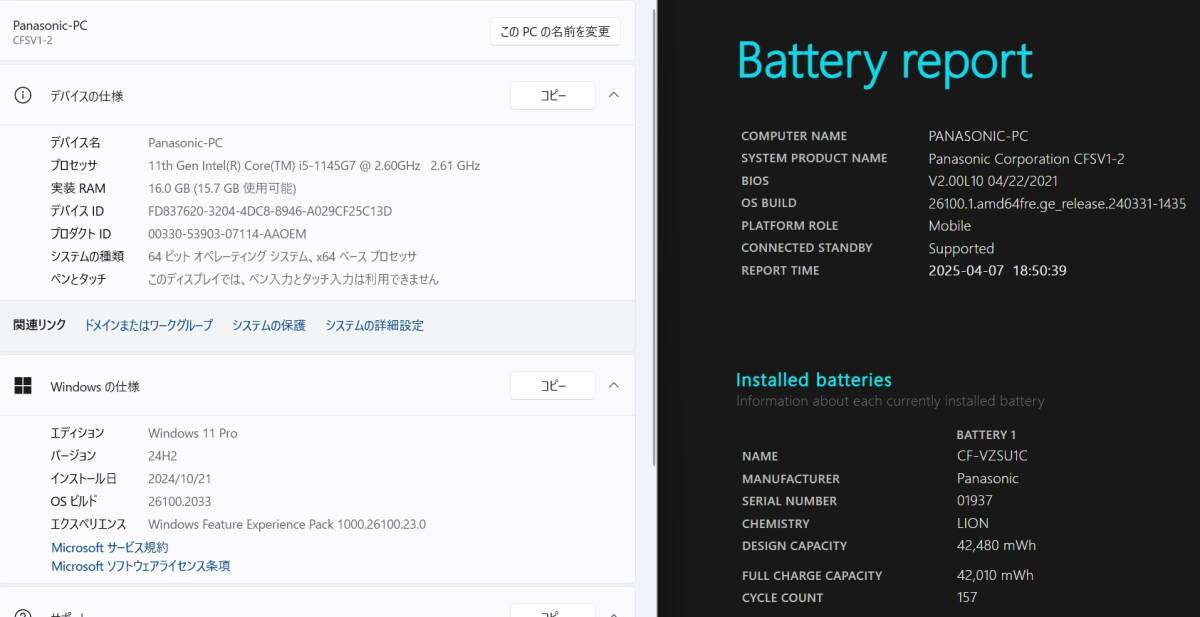Select the Battery report heading
Image resolution: width=1200 pixels, height=617 pixels.
[x=885, y=61]
